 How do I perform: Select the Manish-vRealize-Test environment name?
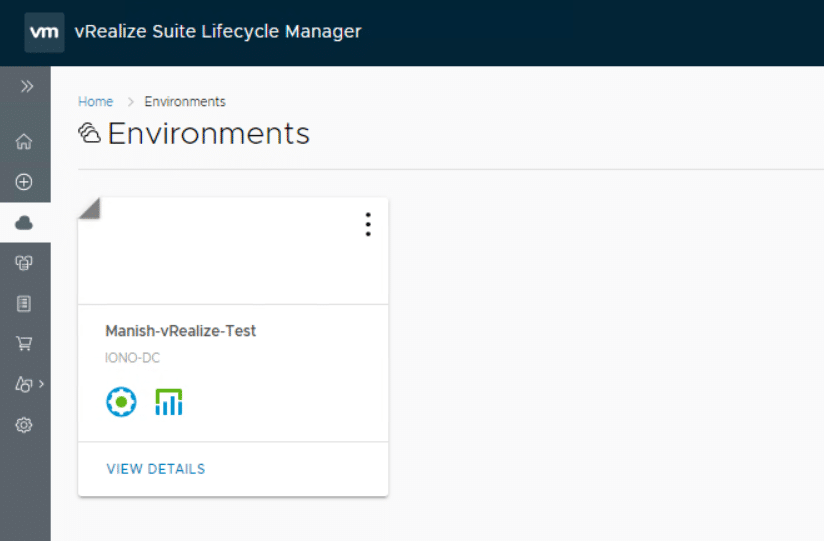point(181,331)
